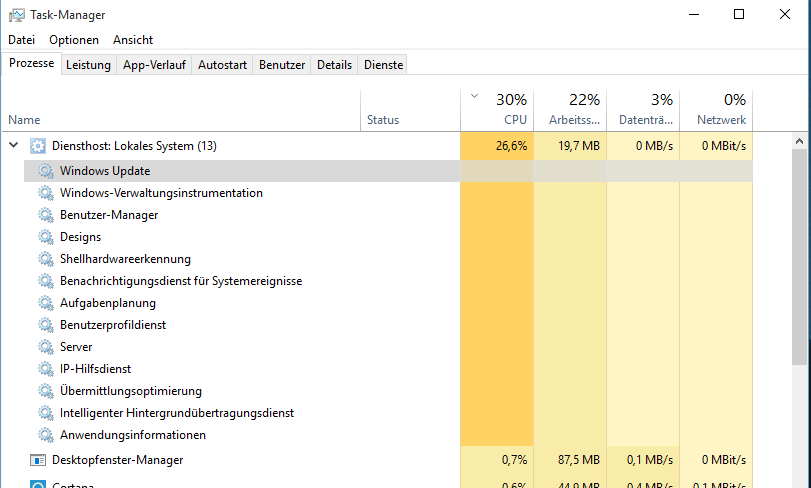Open the Ansicht menu
Viewport: 811px width, 488px height.
[133, 40]
